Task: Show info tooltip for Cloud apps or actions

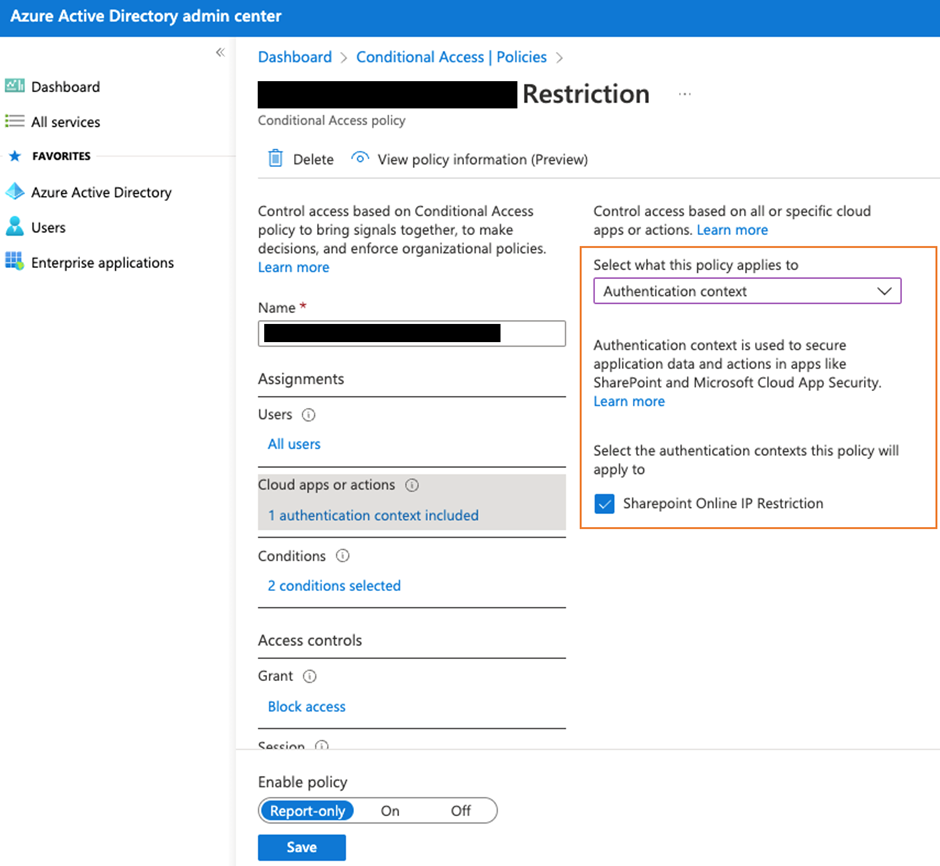Action: (x=412, y=485)
